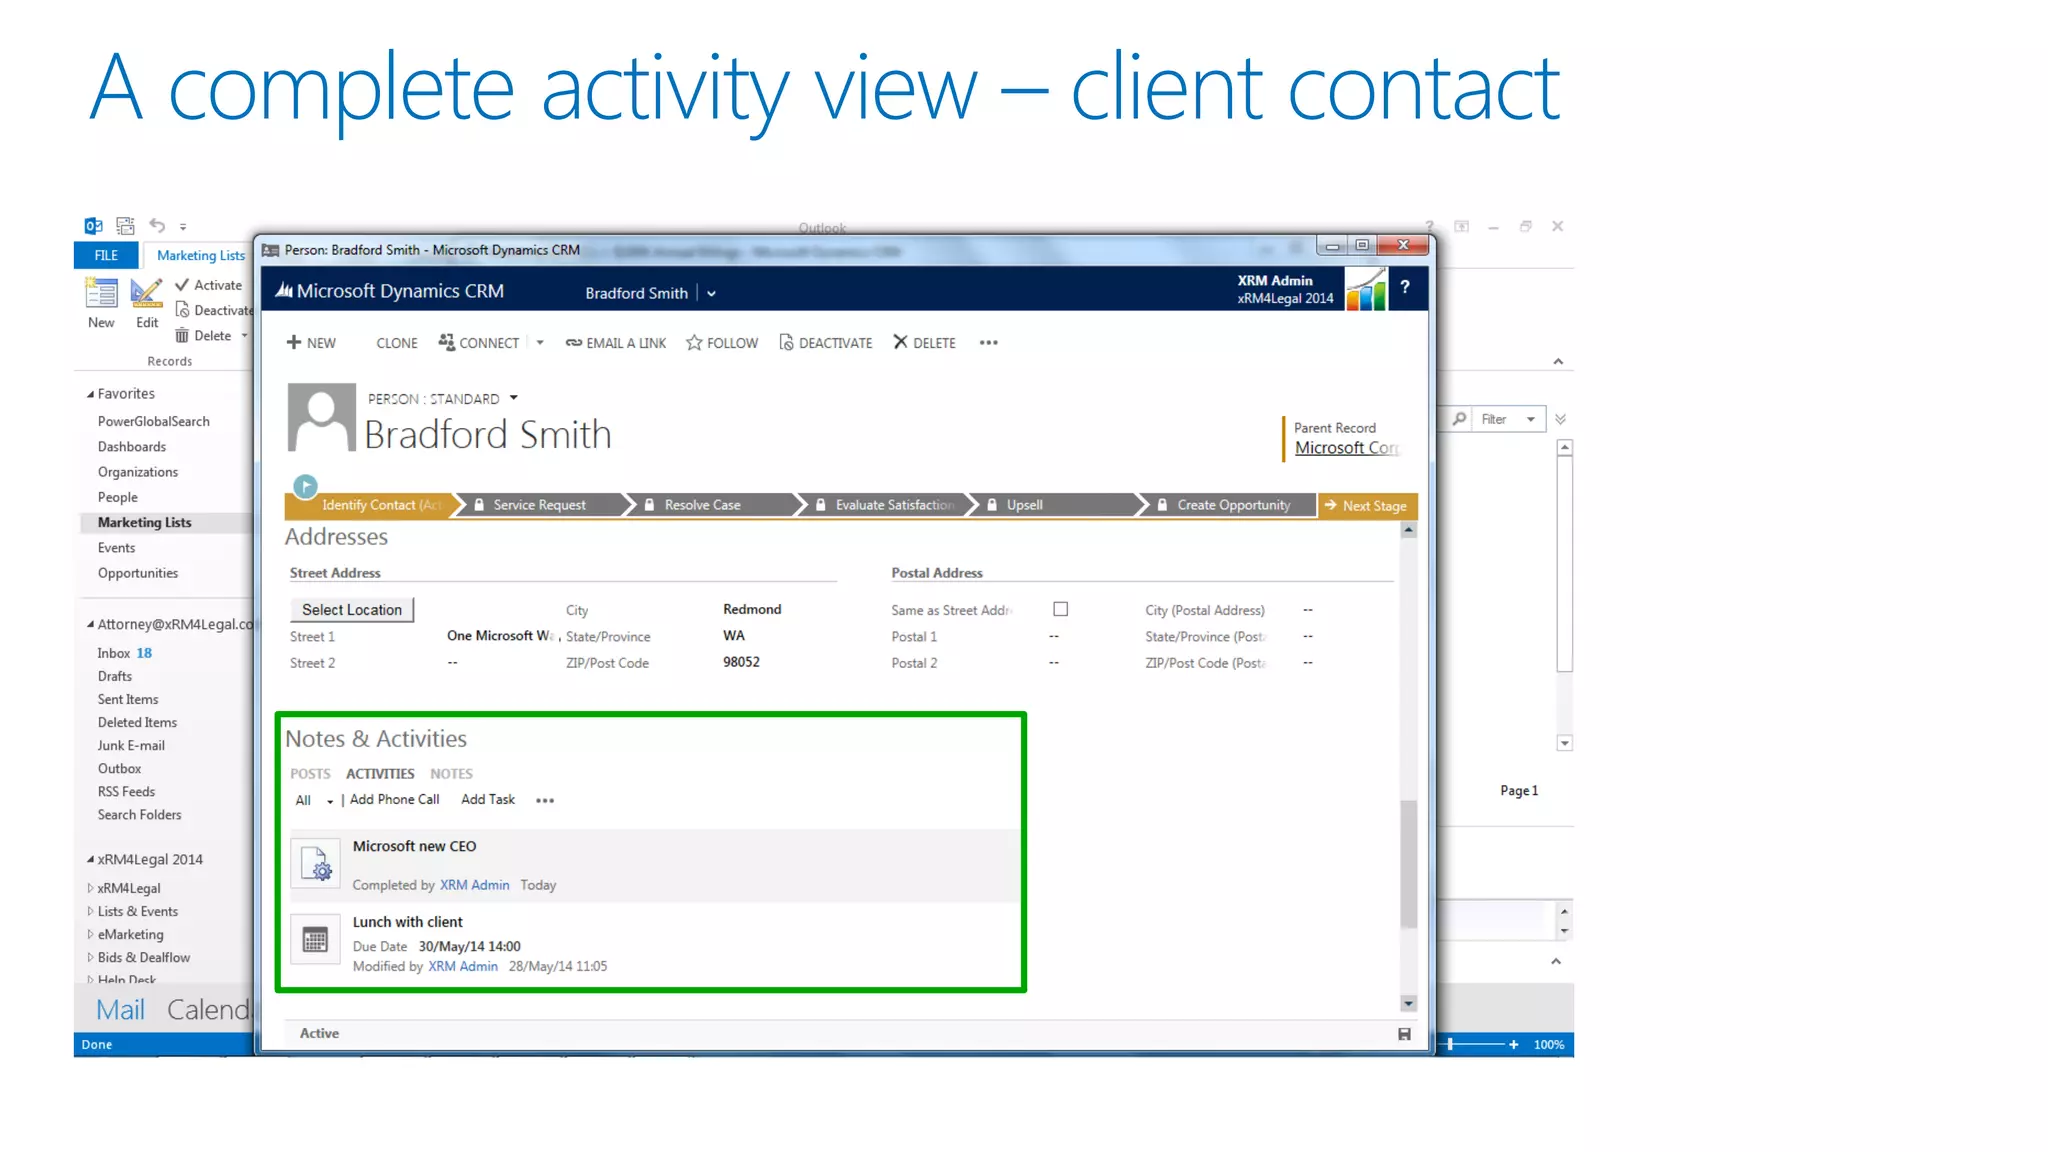
Task: Open the more commands ellipsis in CRM toolbar
Action: [x=989, y=343]
